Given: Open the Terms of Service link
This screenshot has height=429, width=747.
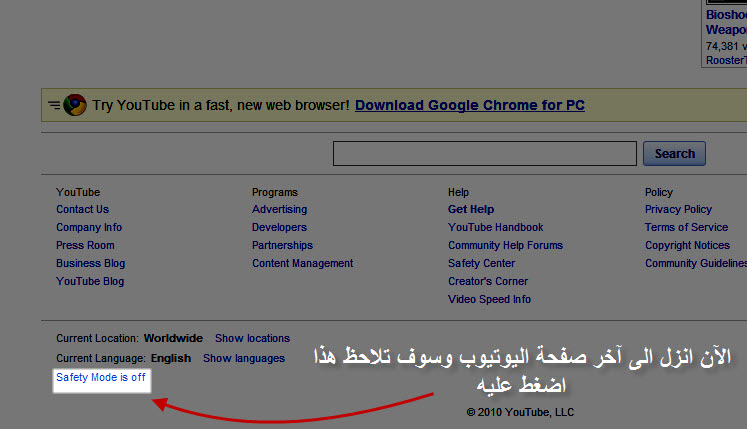Looking at the screenshot, I should pyautogui.click(x=686, y=227).
